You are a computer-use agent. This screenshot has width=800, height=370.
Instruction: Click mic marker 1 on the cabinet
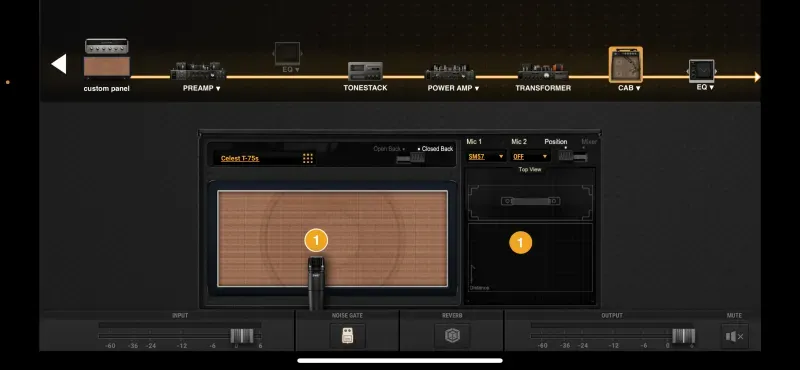click(316, 240)
